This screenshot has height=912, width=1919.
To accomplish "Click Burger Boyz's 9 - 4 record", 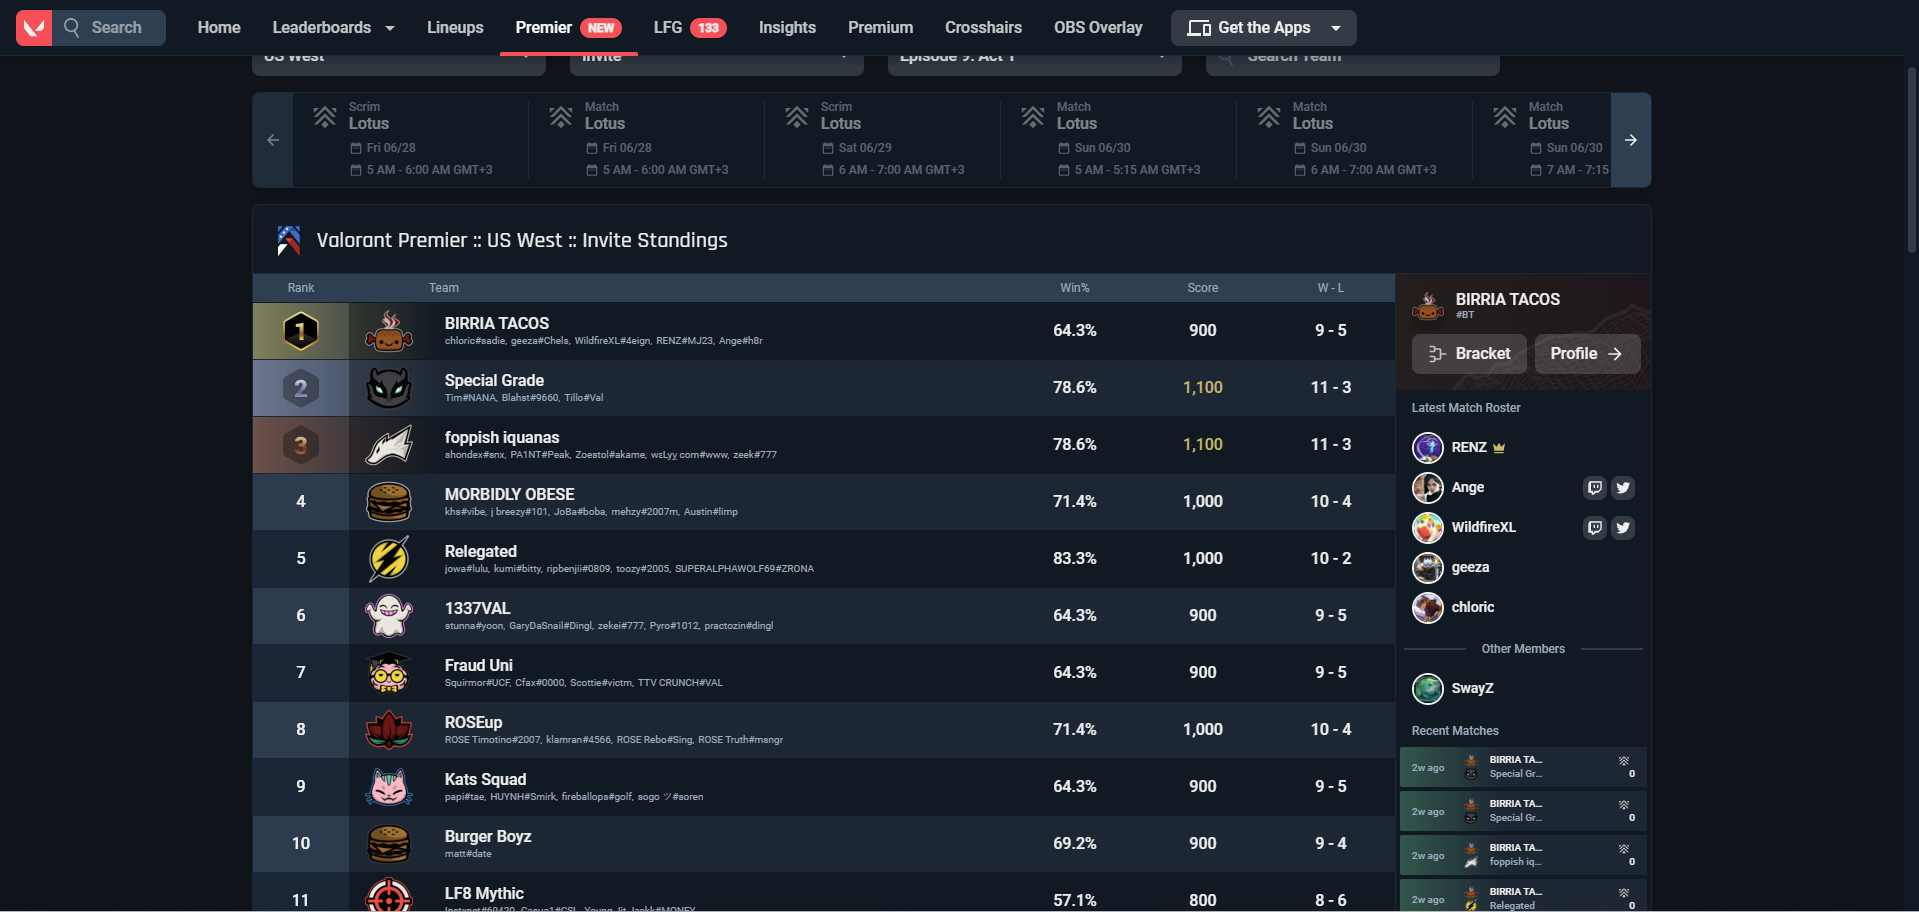I will (x=1331, y=844).
